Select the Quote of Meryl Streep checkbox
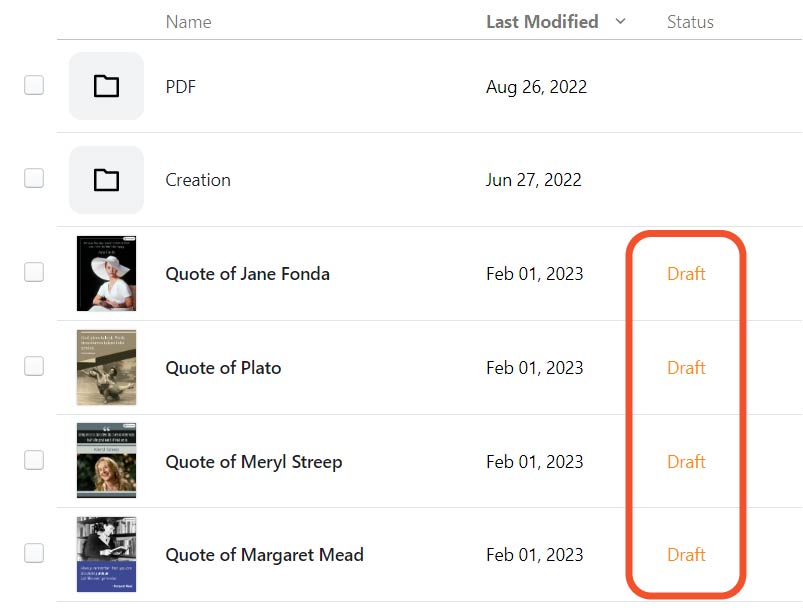Screen dimensions: 803x613 coord(34,460)
